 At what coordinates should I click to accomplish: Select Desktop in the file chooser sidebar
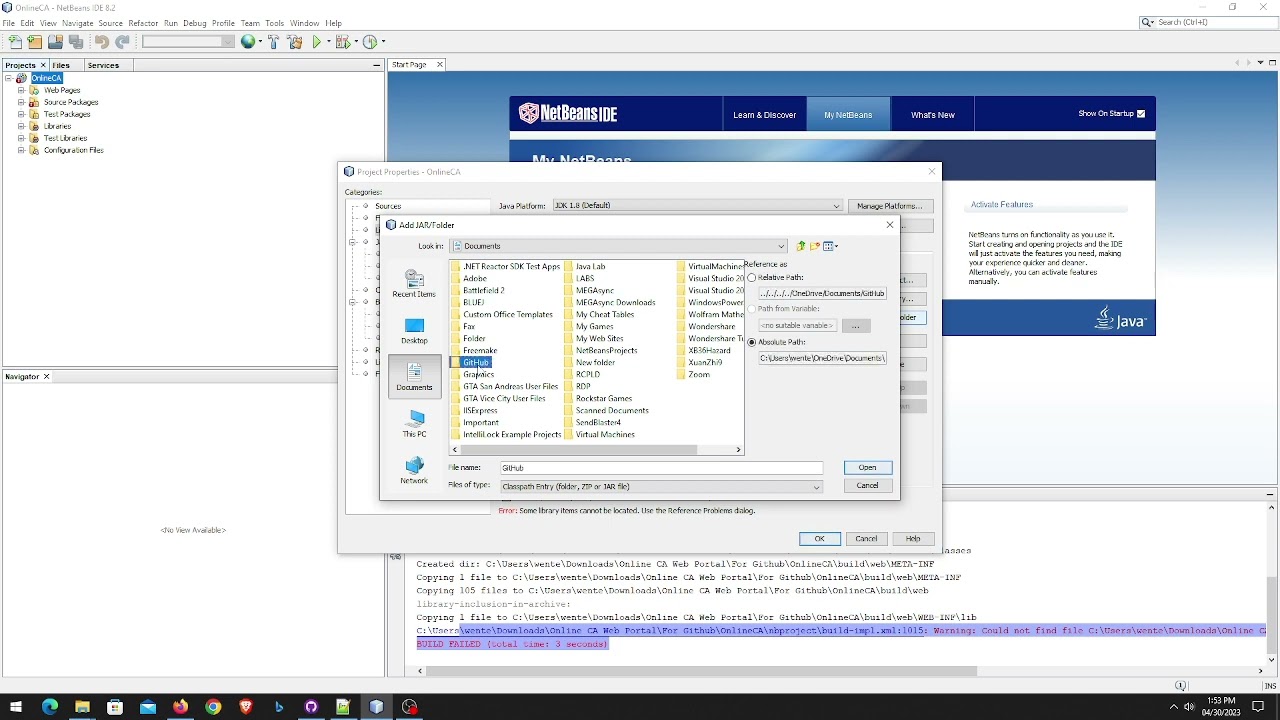click(414, 330)
